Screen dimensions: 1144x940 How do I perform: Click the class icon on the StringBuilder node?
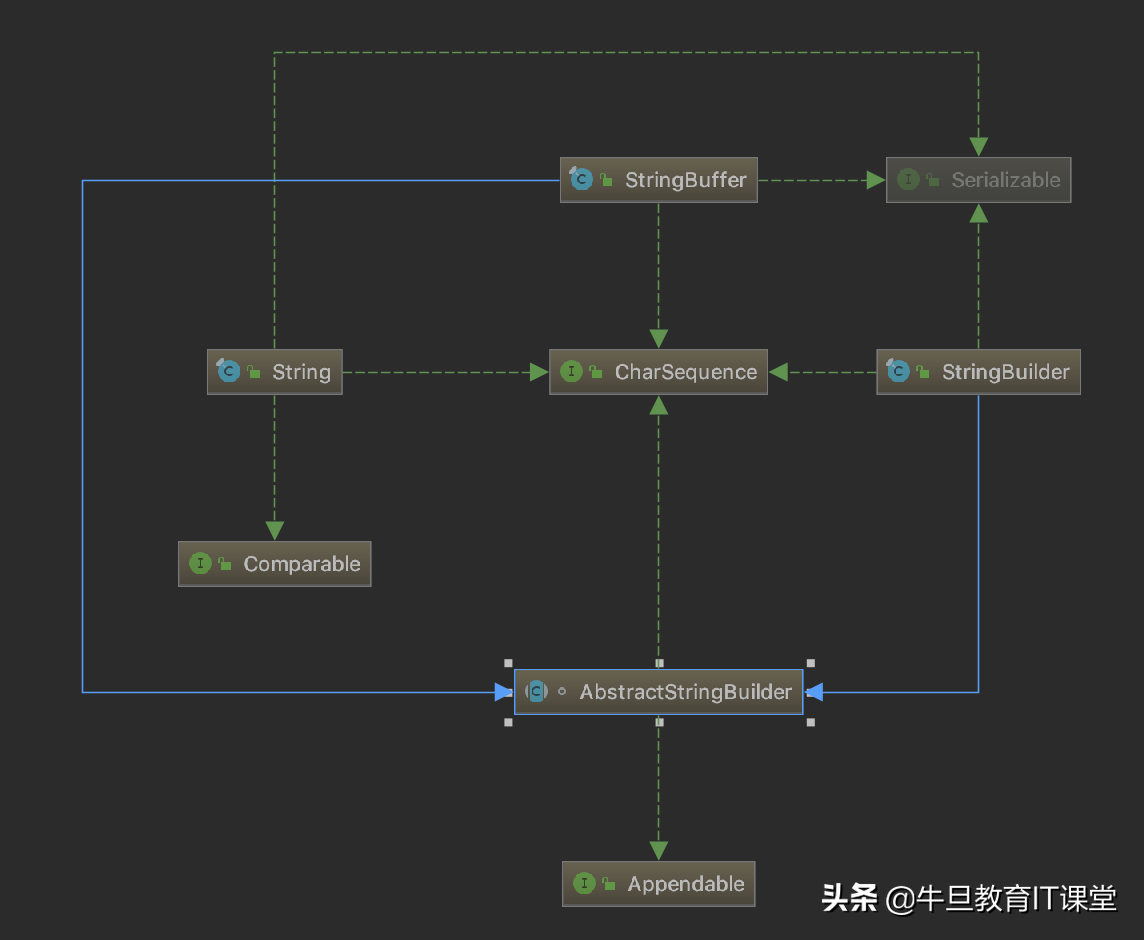[897, 371]
